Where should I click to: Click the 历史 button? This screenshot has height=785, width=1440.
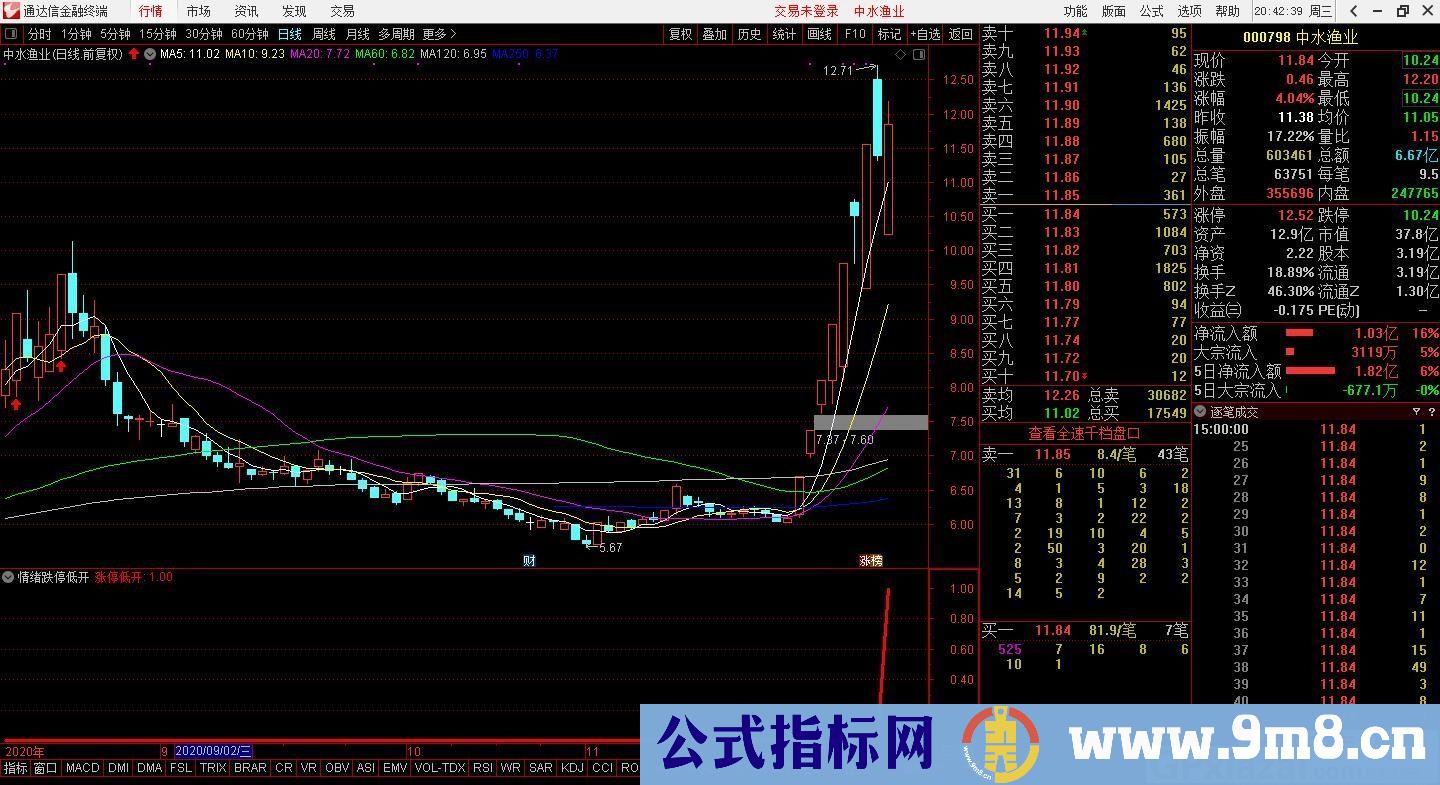point(749,34)
